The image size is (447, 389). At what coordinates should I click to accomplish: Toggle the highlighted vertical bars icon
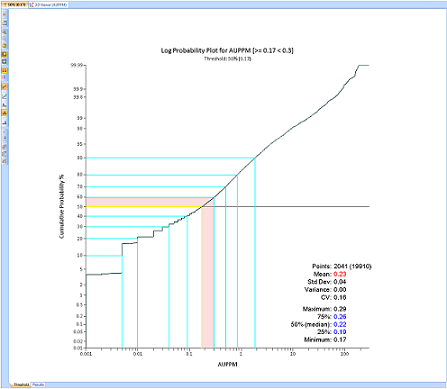pos(4,70)
